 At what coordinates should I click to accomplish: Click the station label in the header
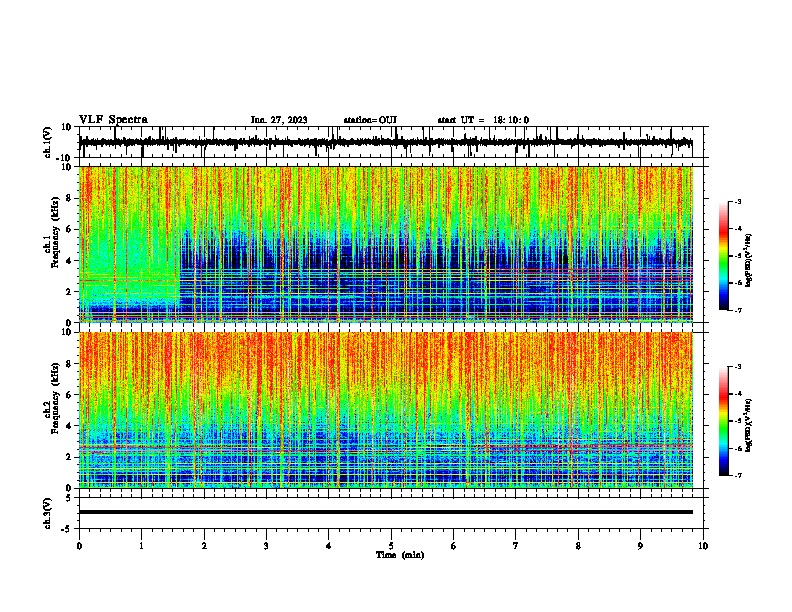370,120
